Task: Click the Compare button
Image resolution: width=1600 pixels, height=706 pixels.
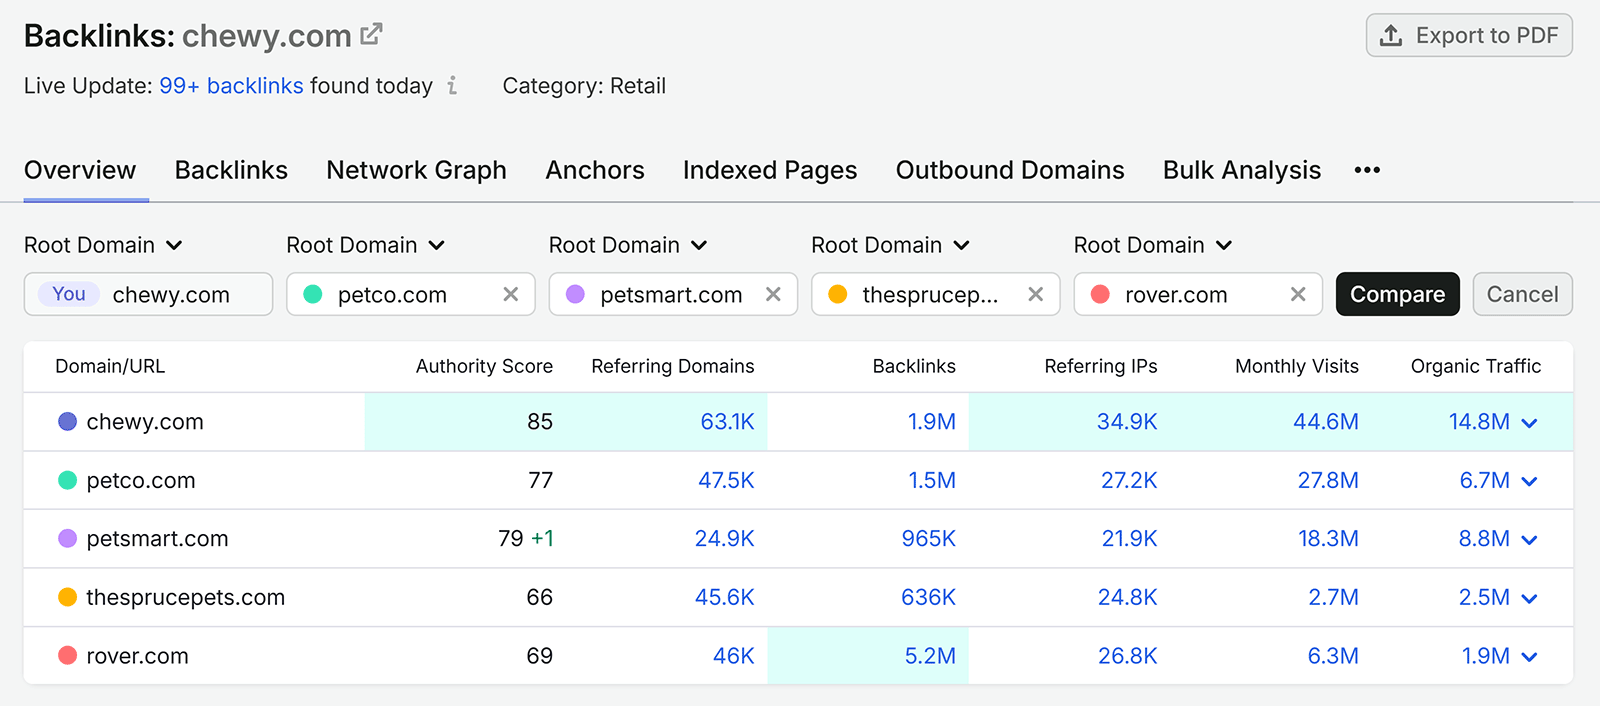Action: click(x=1397, y=294)
